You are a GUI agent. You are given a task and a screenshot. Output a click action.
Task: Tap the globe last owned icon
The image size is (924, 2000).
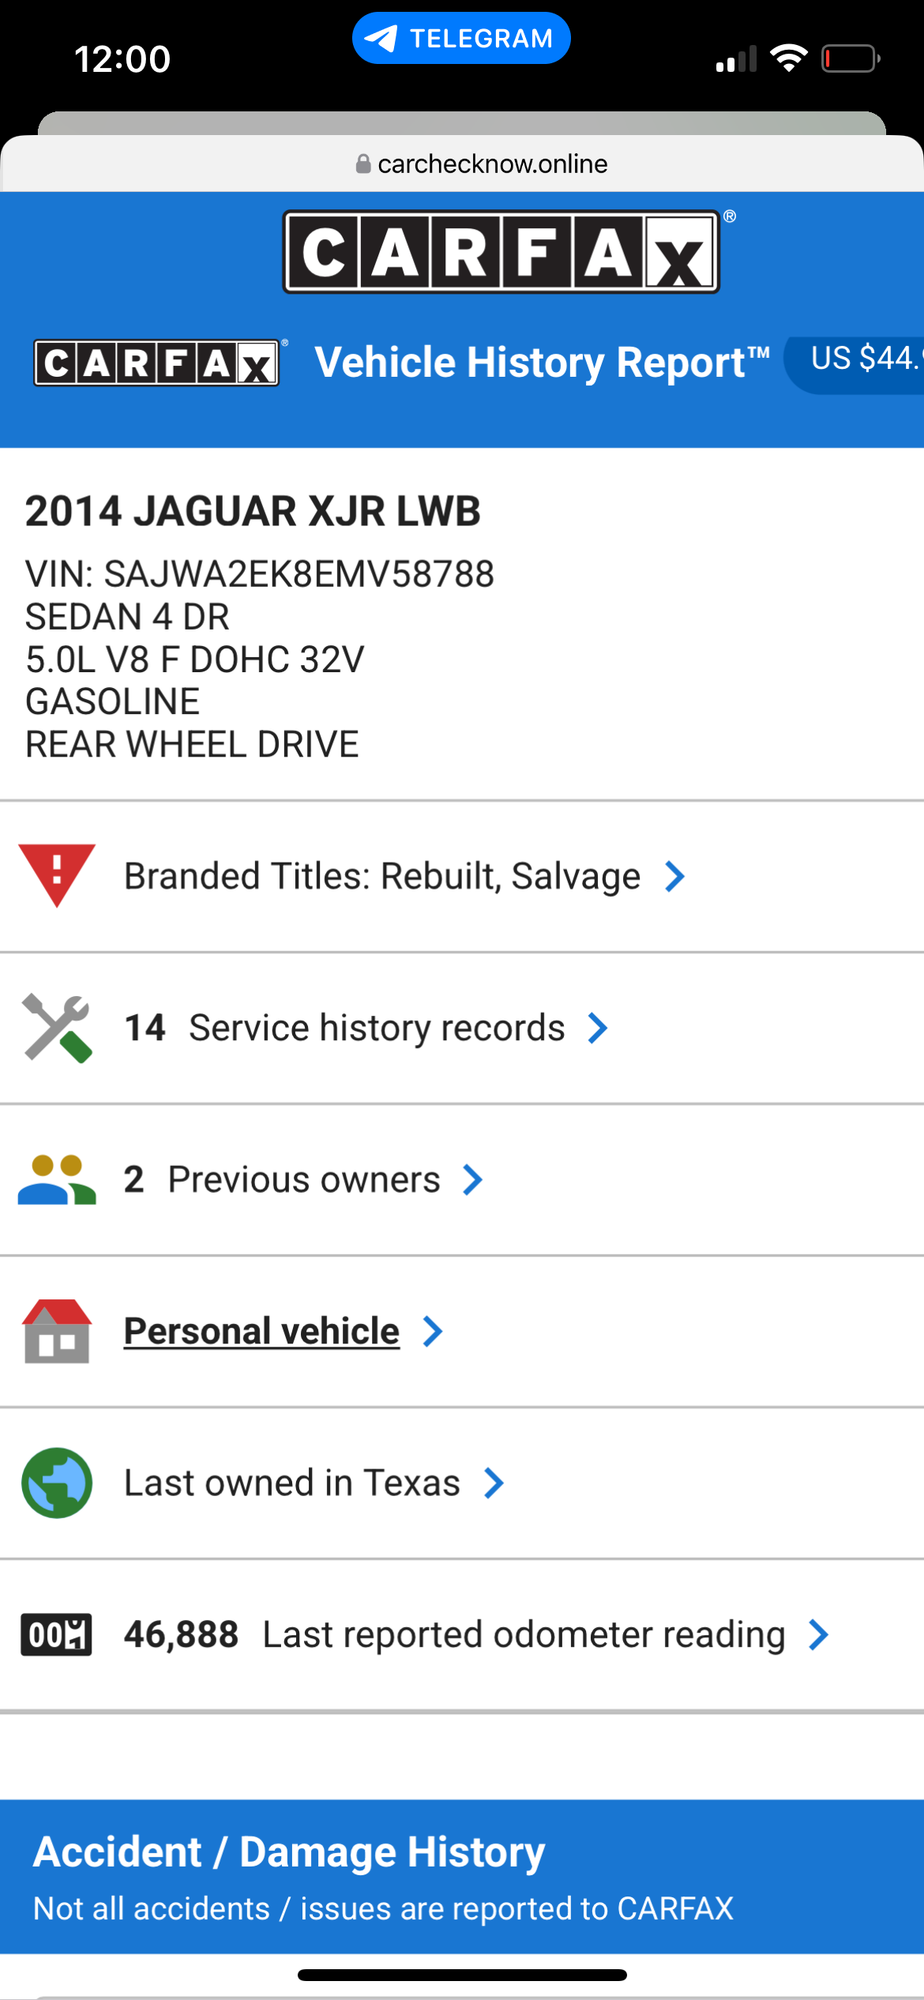point(57,1483)
